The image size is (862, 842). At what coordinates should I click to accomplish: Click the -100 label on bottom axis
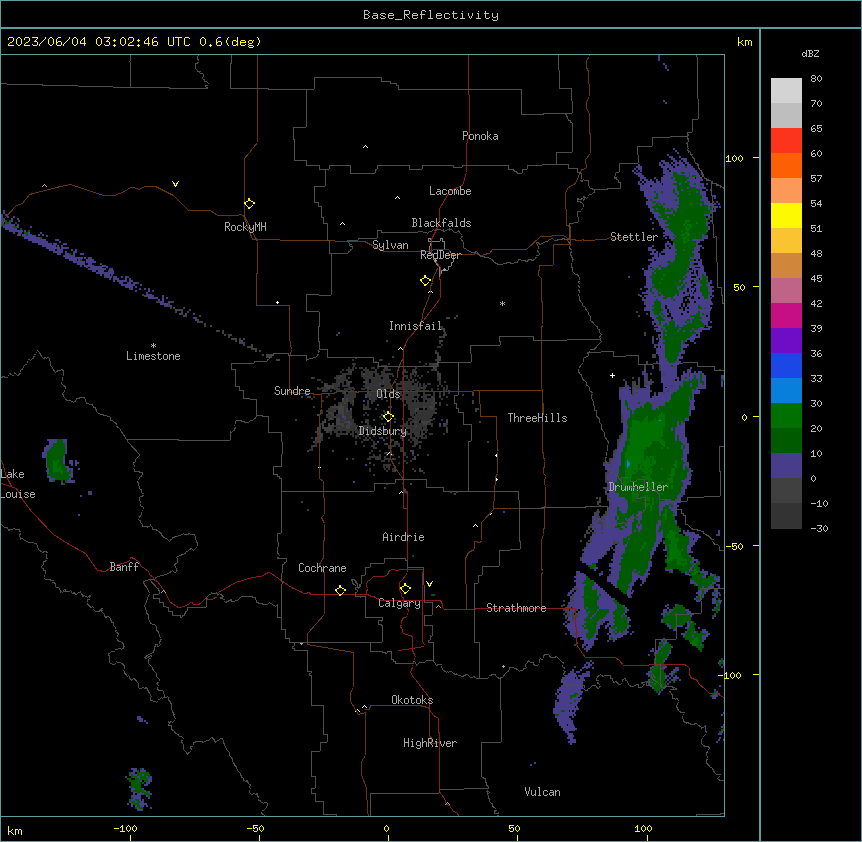click(x=125, y=828)
